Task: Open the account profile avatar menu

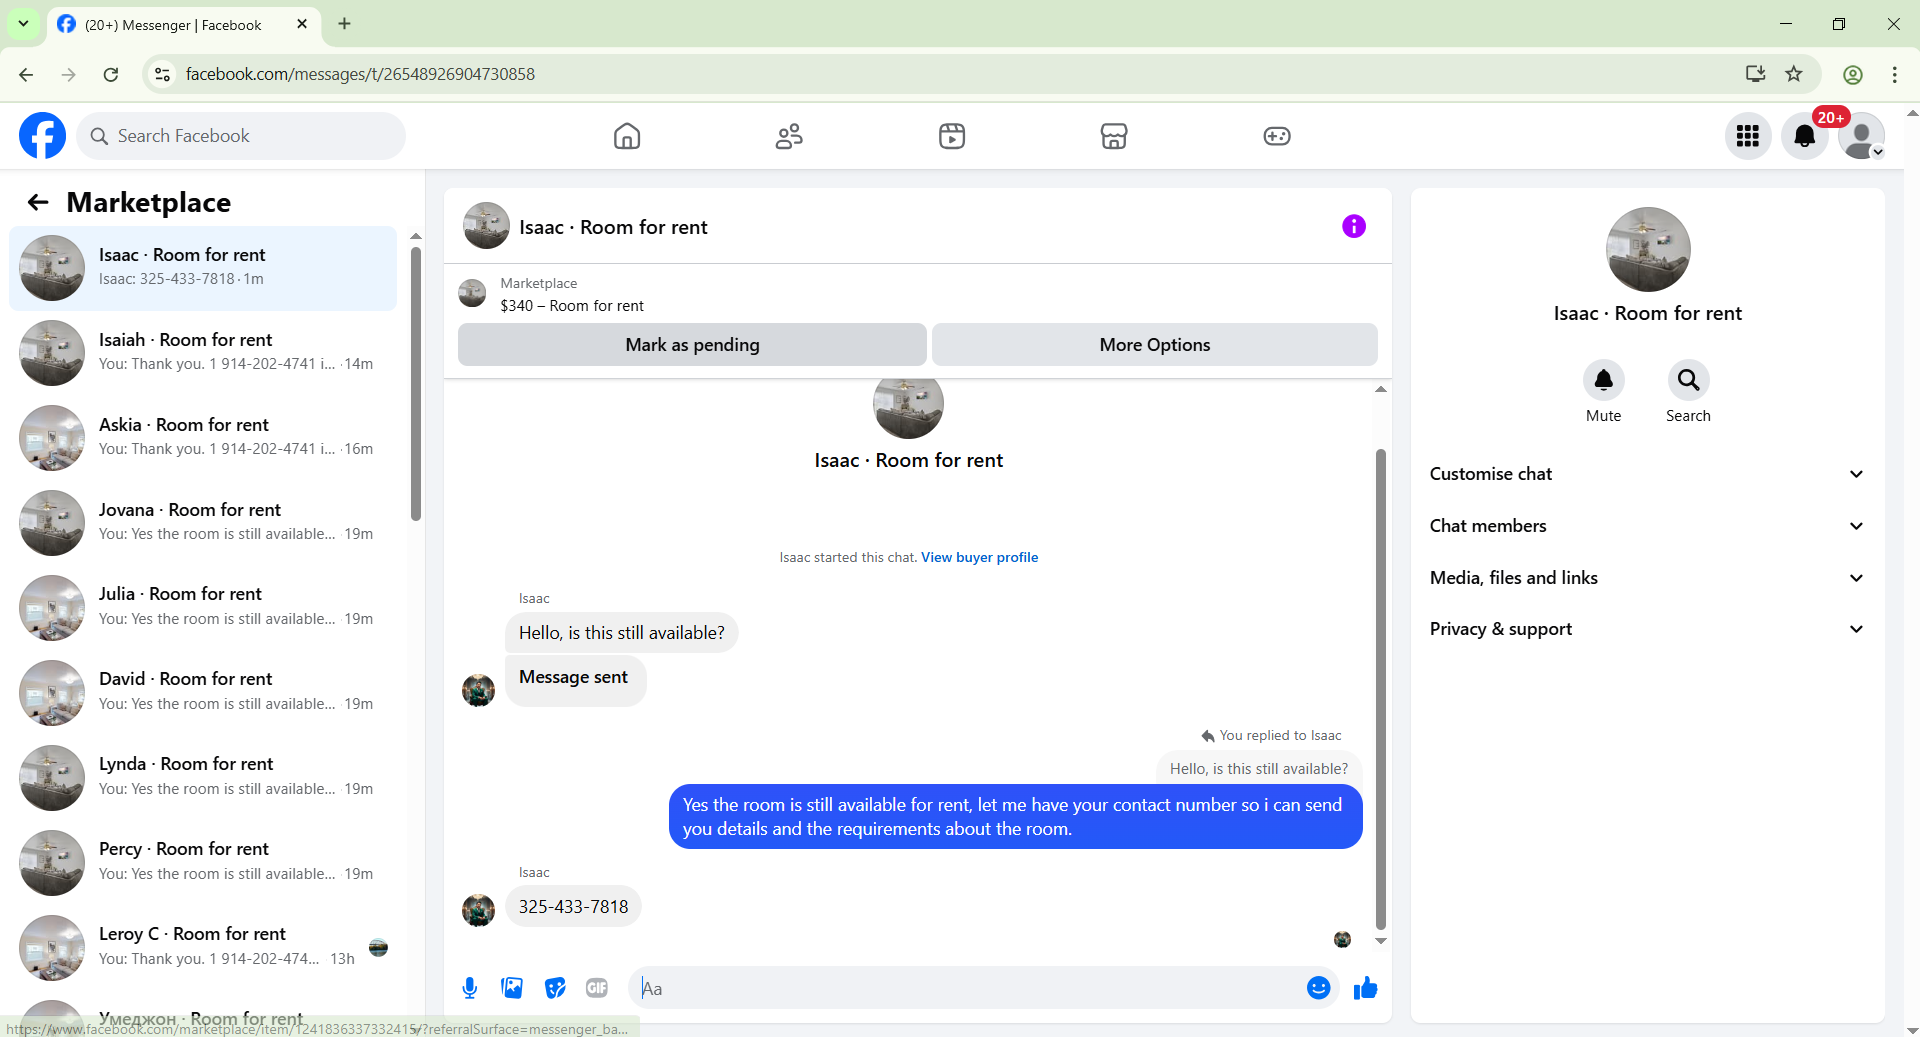Action: (1862, 136)
